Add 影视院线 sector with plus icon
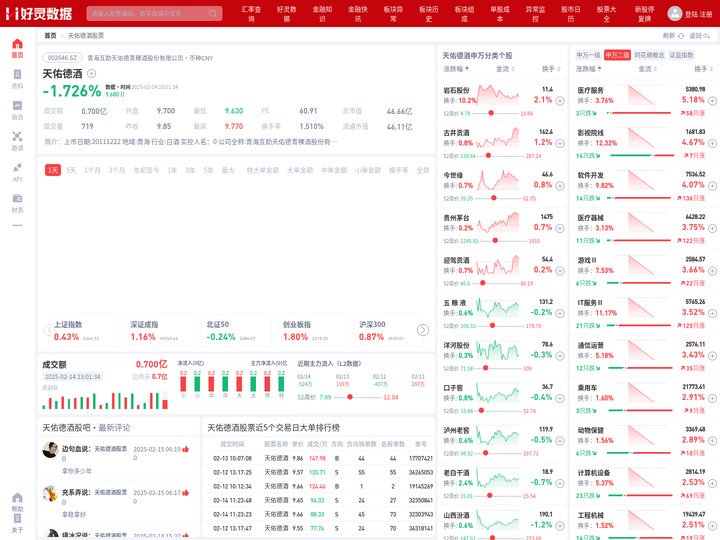The height and width of the screenshot is (540, 720). point(712,143)
